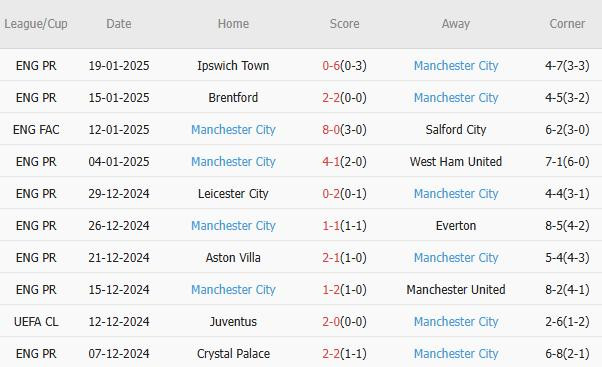602x367 pixels.
Task: Open the Aston Villa home team
Action: tap(233, 258)
